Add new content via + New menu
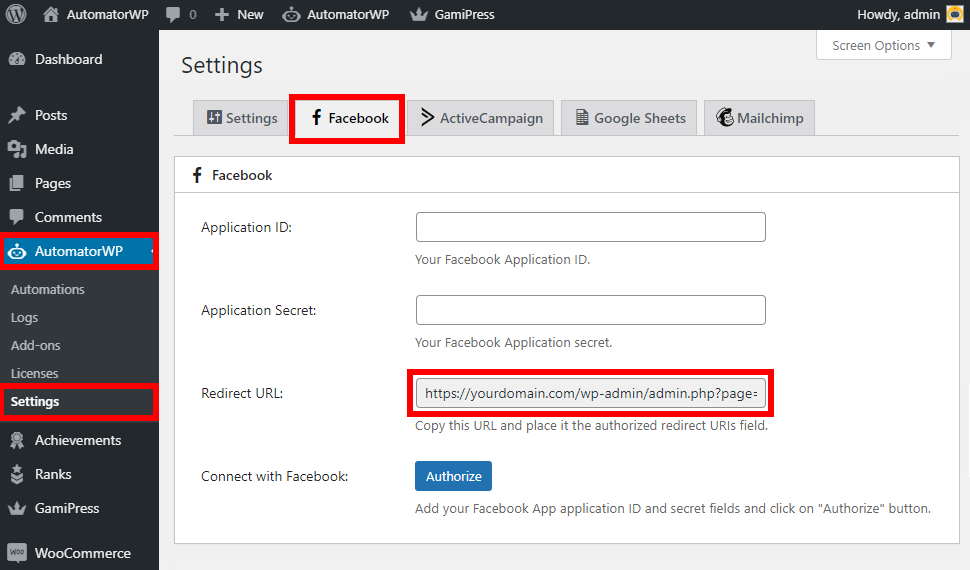This screenshot has height=570, width=970. (x=239, y=15)
